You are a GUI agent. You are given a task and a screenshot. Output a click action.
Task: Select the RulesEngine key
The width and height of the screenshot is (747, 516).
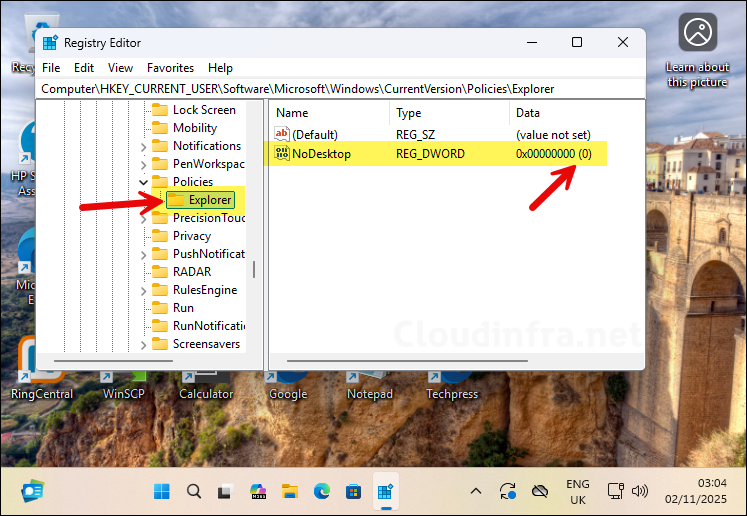point(205,290)
